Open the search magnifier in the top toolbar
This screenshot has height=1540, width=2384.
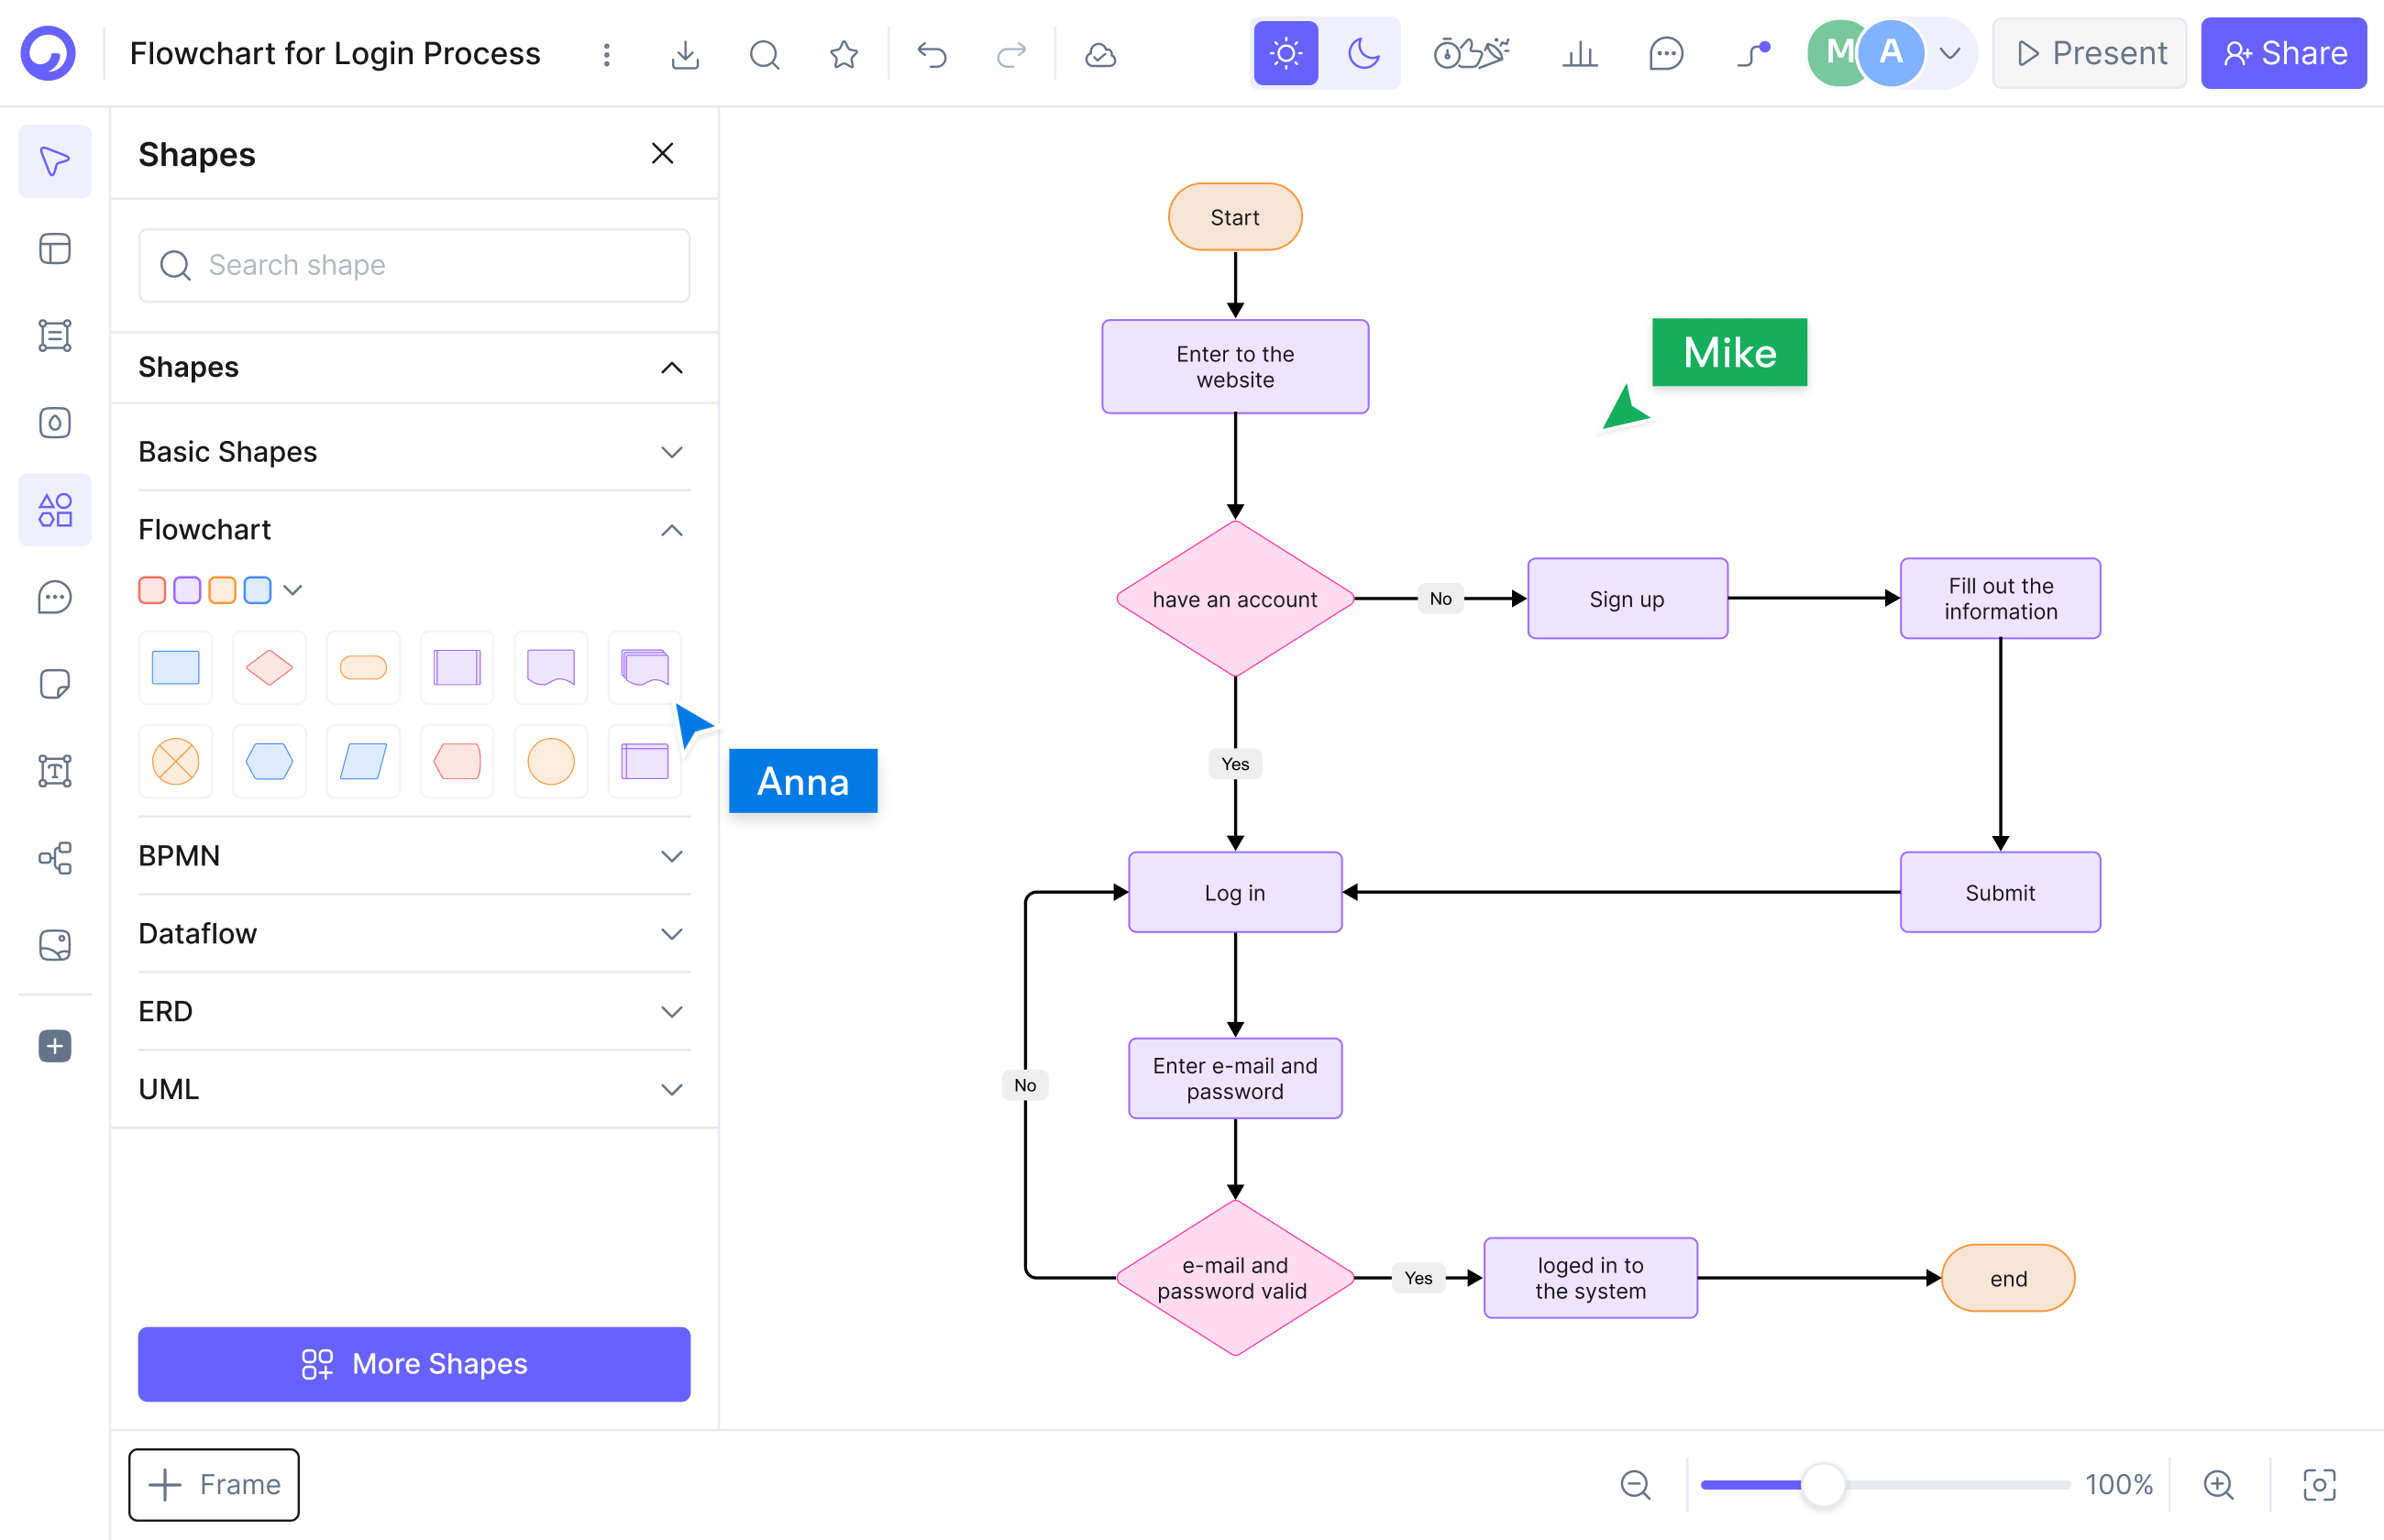click(764, 54)
